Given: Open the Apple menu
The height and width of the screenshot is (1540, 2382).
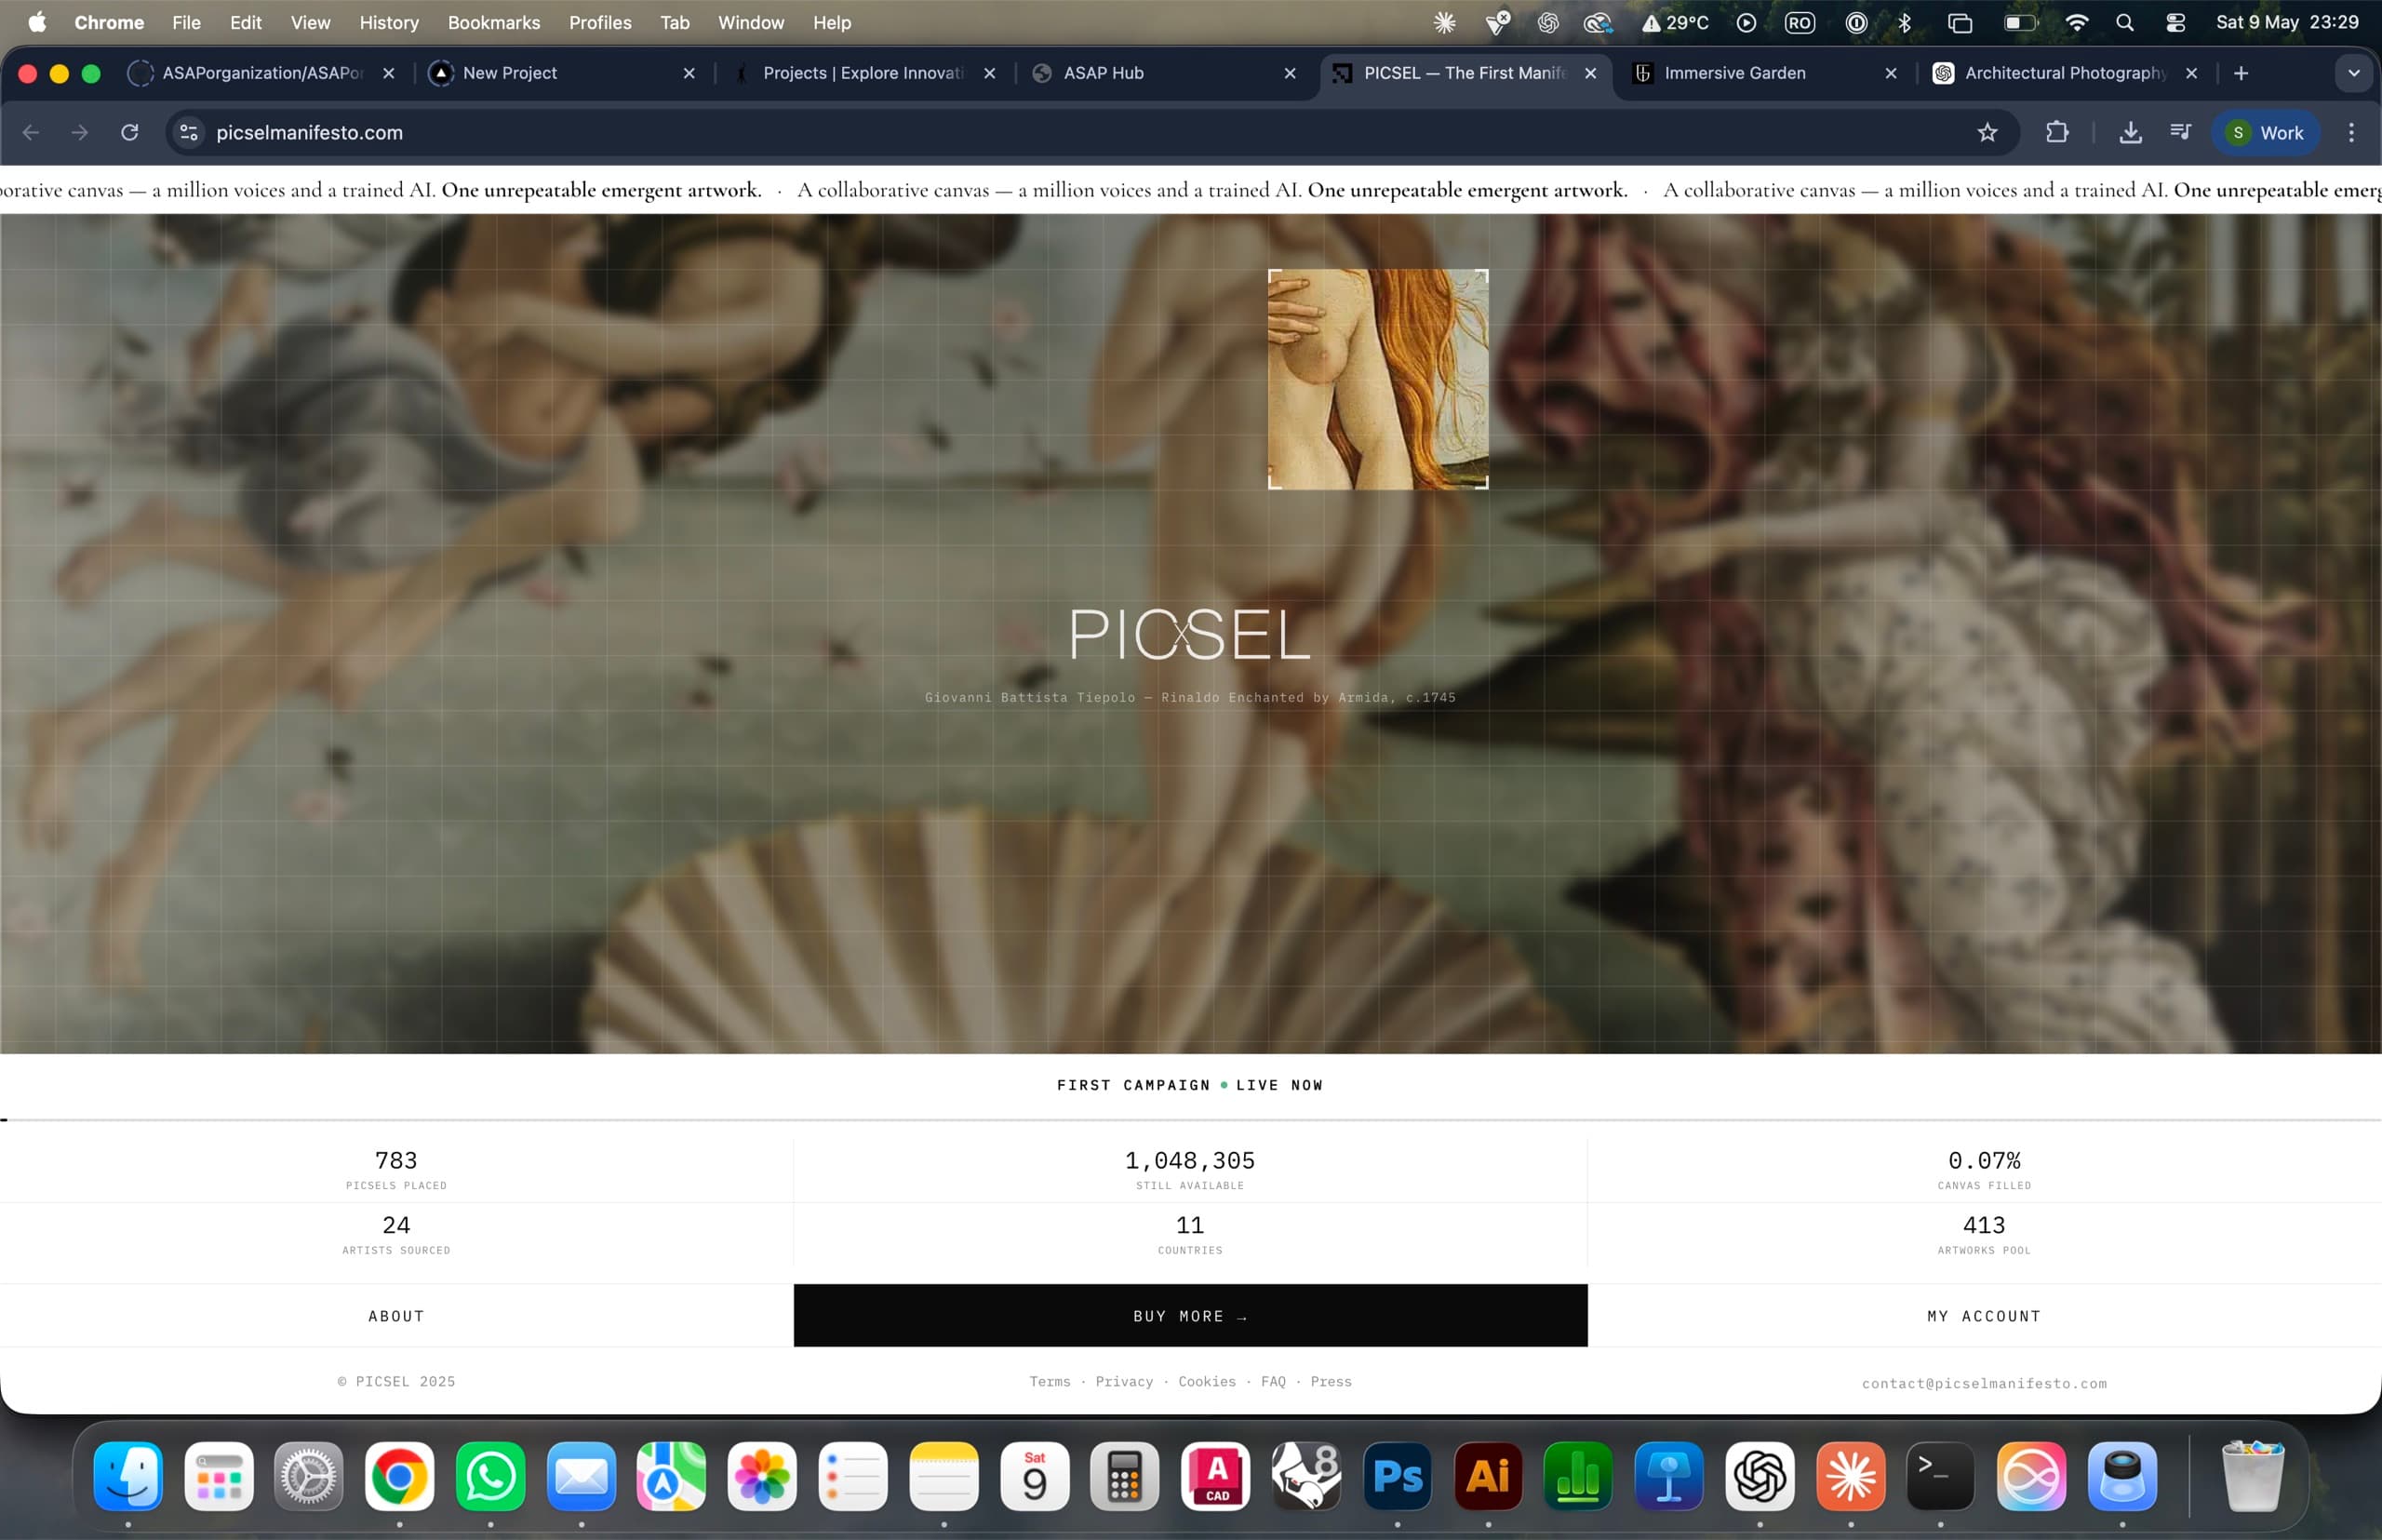Looking at the screenshot, I should [37, 22].
